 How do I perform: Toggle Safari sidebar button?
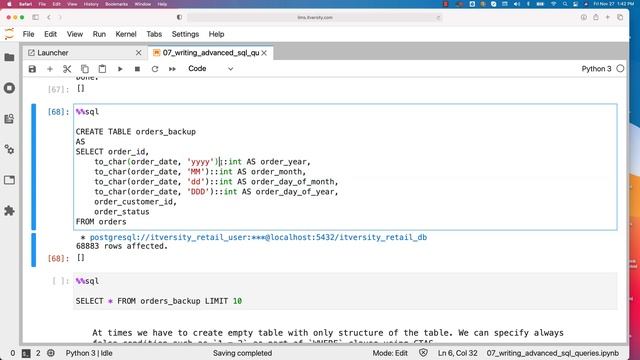(36, 17)
